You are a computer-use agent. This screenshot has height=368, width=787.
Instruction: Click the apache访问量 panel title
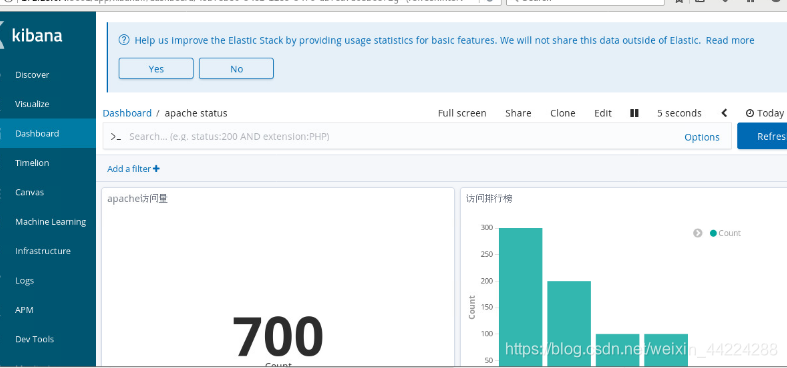pyautogui.click(x=138, y=199)
